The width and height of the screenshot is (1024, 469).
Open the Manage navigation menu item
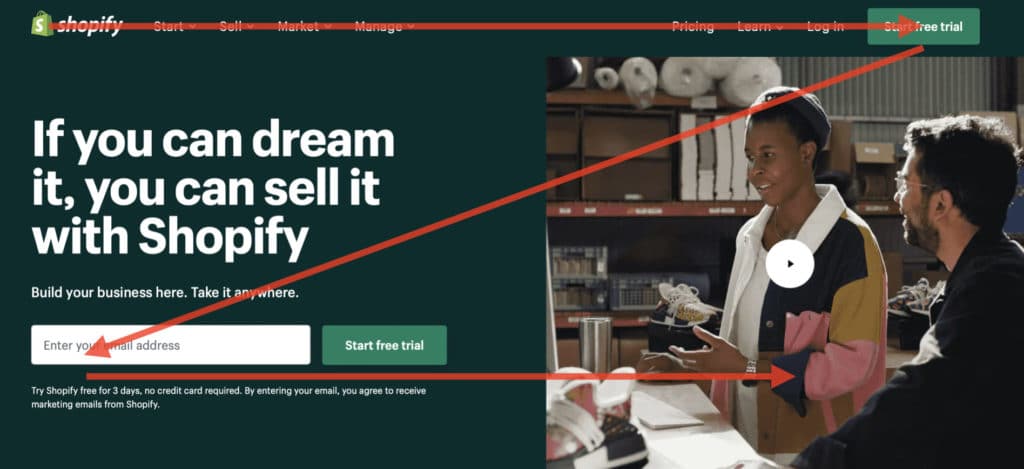(379, 26)
